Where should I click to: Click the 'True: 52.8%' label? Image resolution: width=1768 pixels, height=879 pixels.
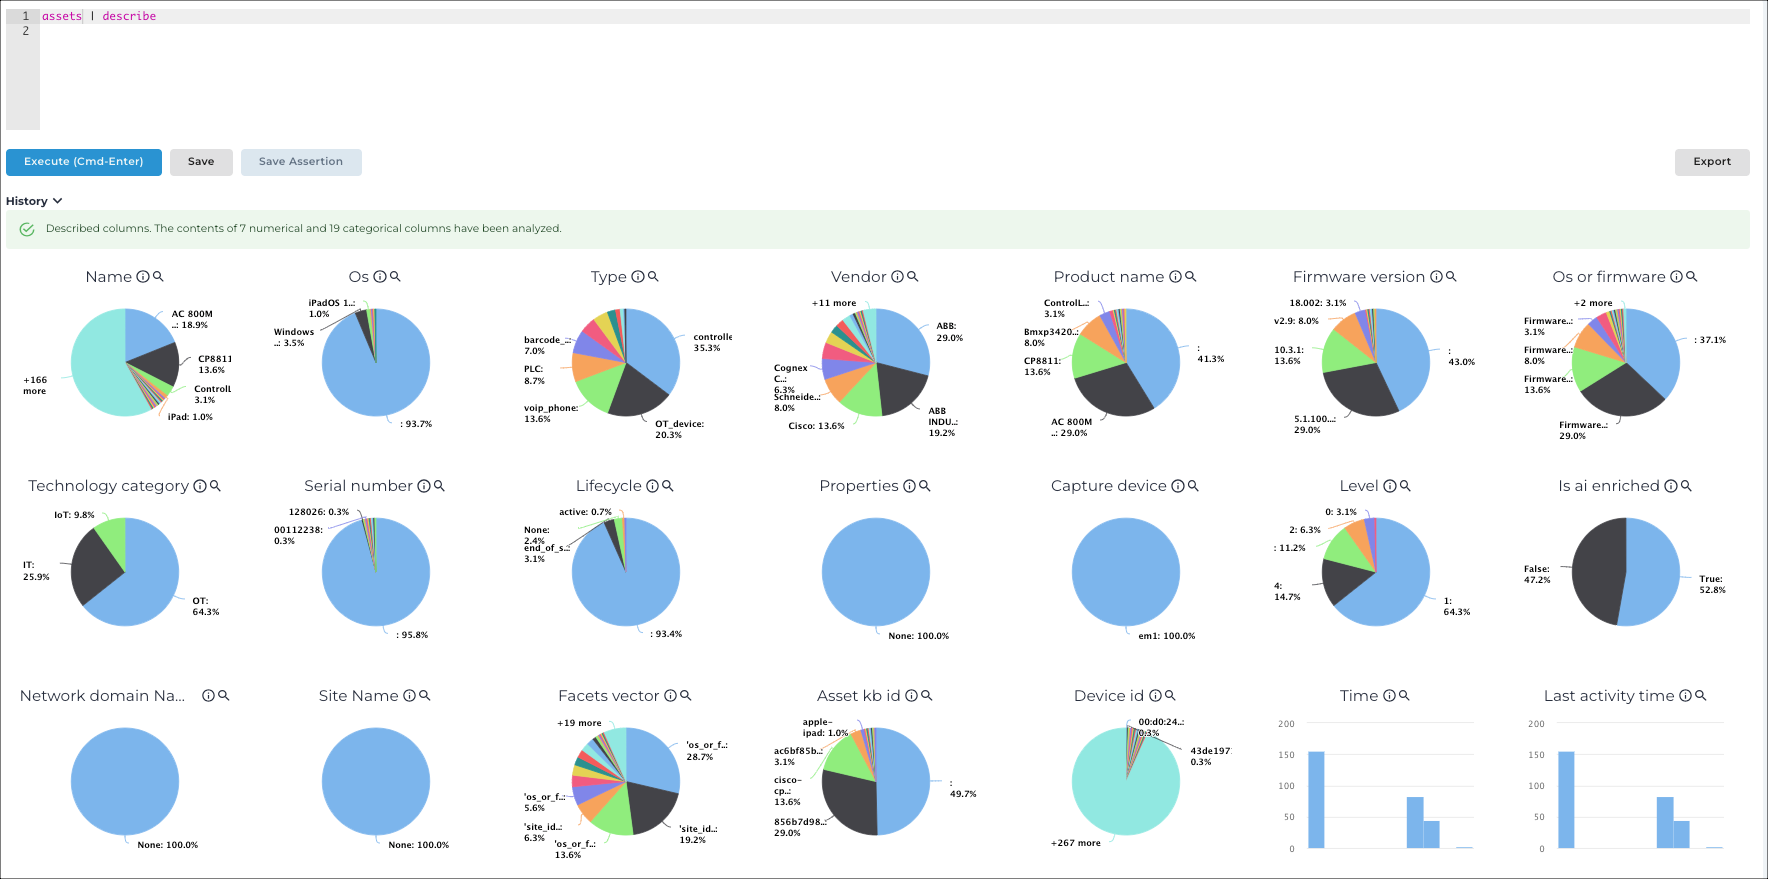[x=1712, y=585]
